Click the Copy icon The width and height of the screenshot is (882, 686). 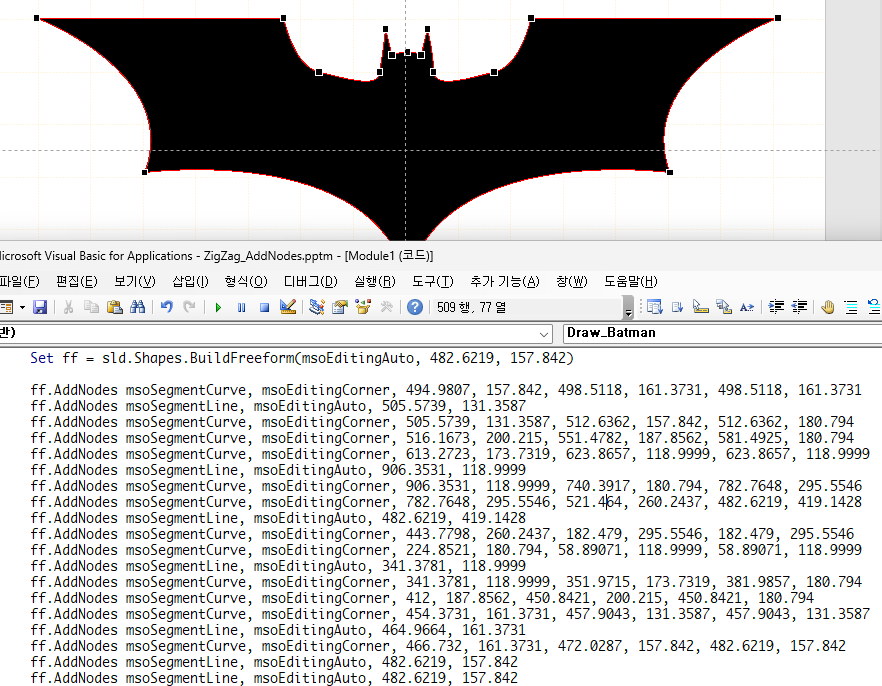pos(91,307)
